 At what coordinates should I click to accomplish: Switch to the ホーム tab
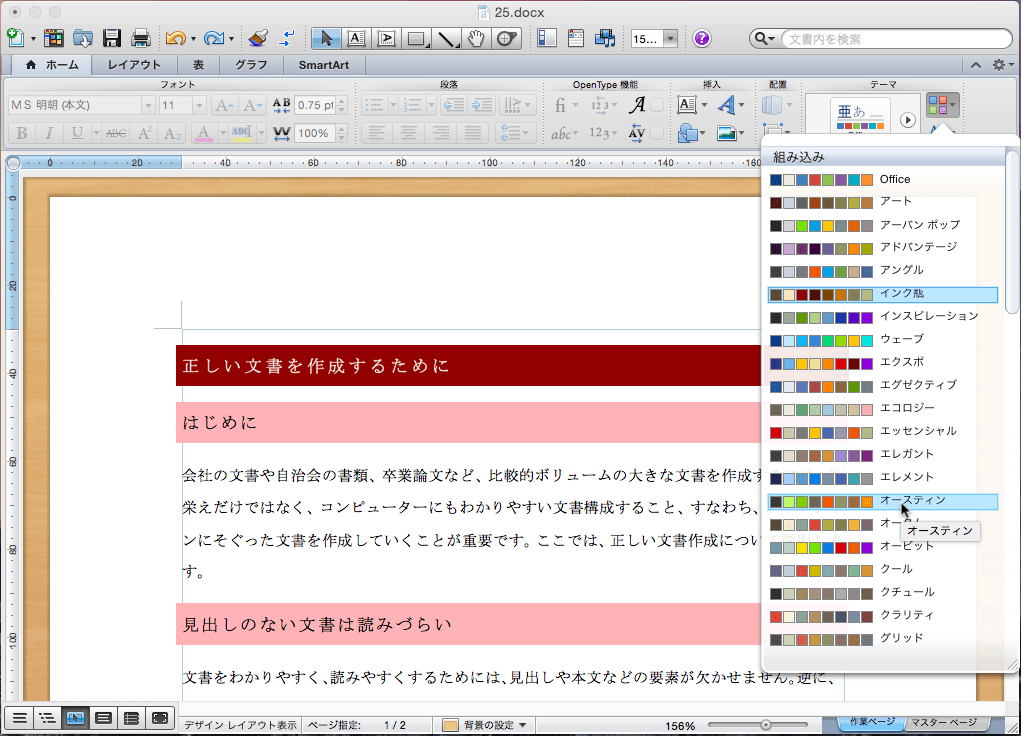pyautogui.click(x=51, y=65)
